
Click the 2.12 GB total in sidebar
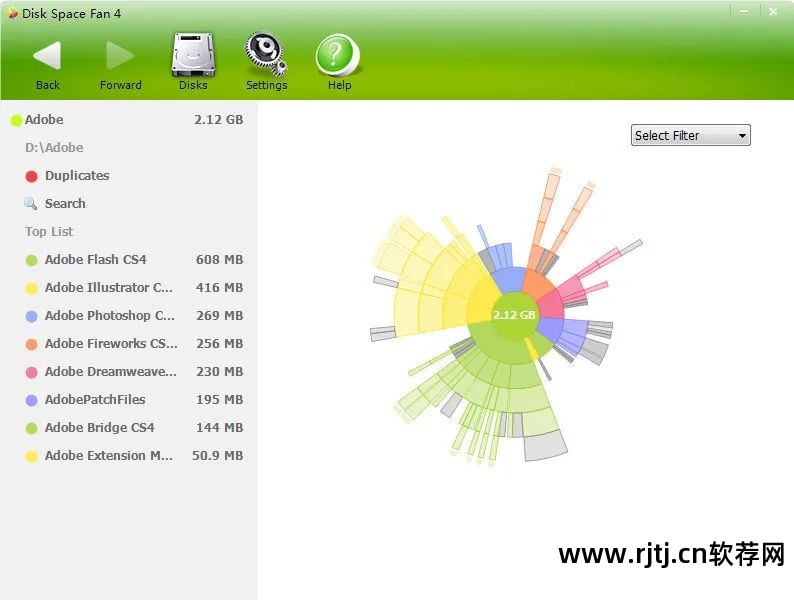coord(218,119)
